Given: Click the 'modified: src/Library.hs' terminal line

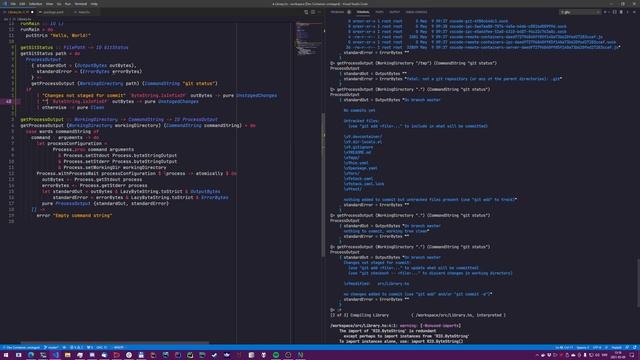Looking at the screenshot, I should tap(376, 283).
